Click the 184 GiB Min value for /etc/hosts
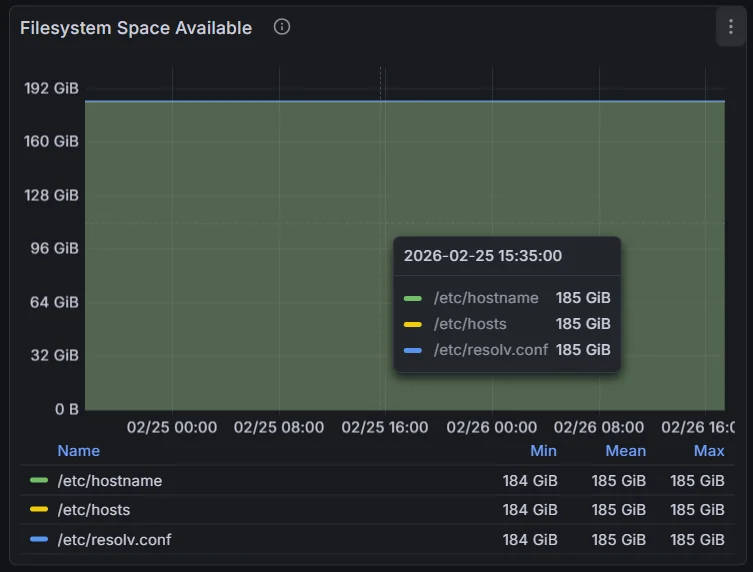 coord(530,510)
